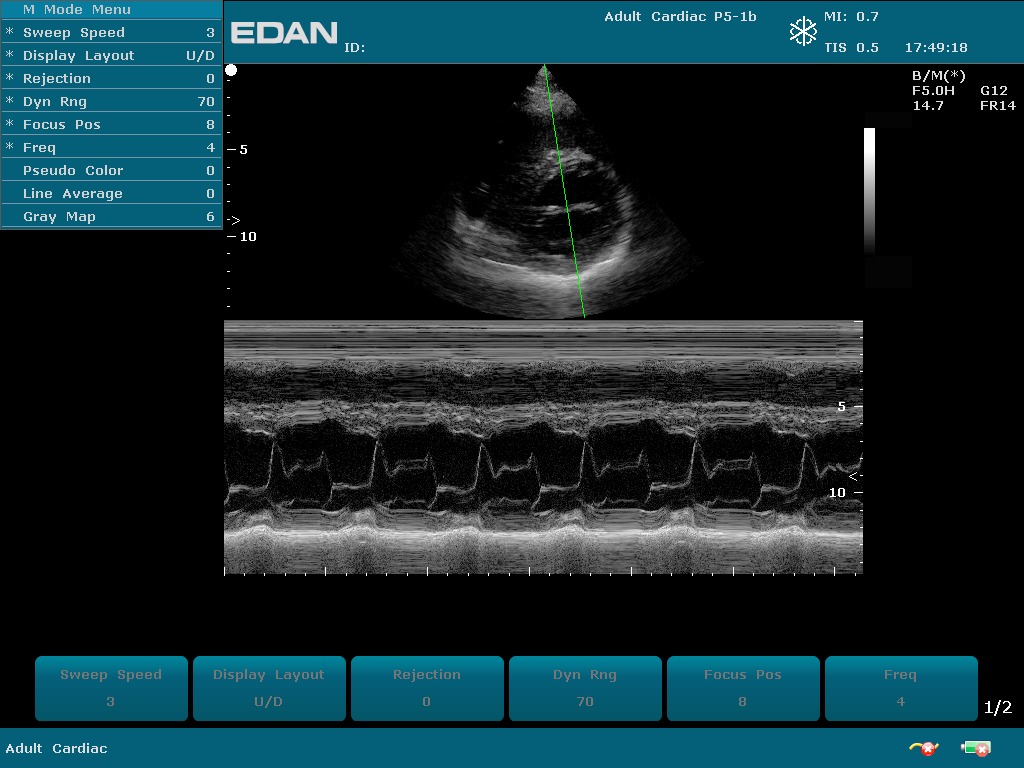Click the white probe orientation dot
Viewport: 1024px width, 768px height.
[x=231, y=70]
